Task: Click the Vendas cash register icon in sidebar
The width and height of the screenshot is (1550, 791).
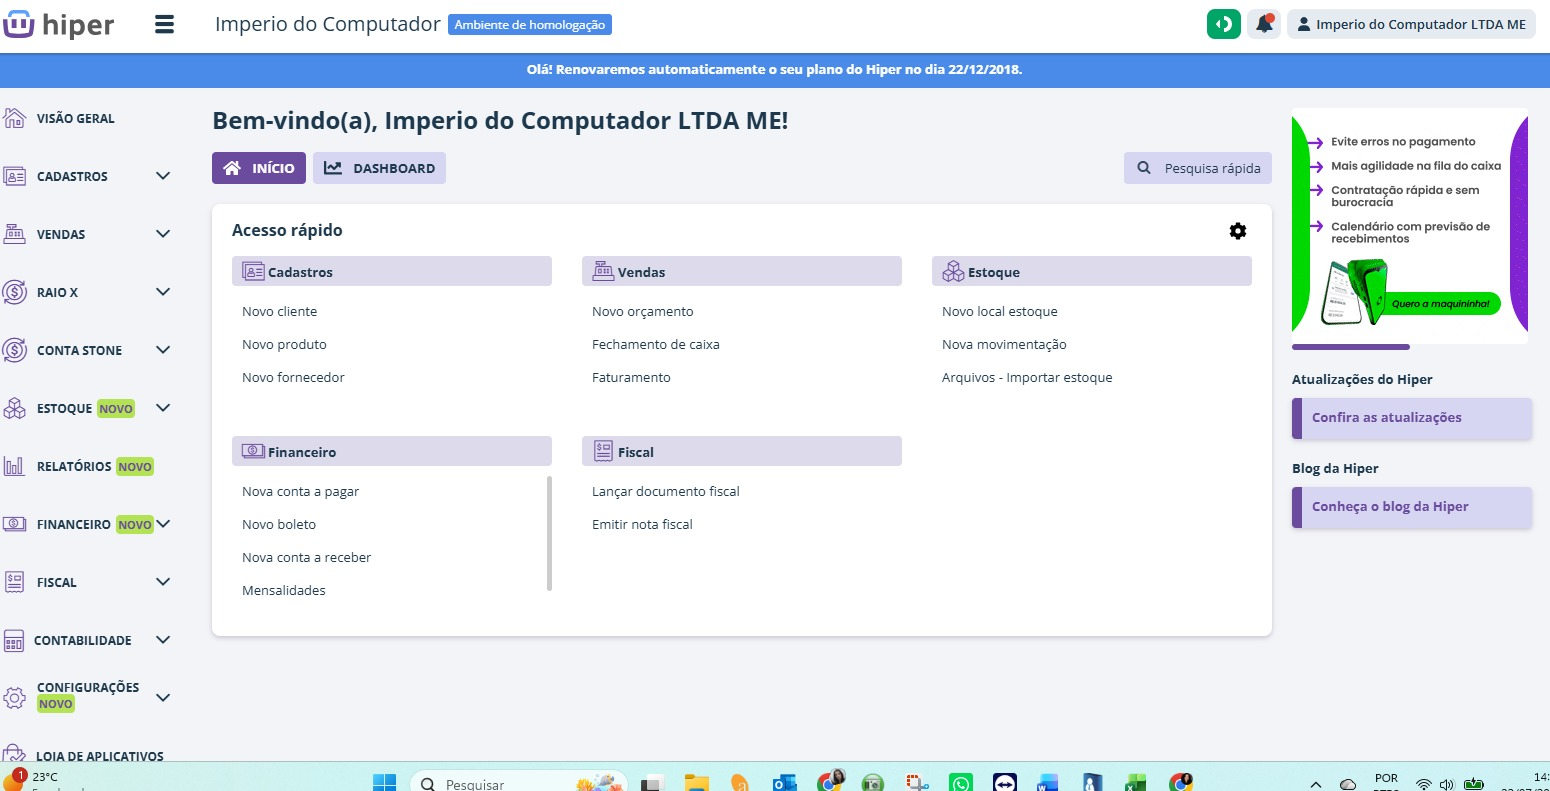Action: coord(14,234)
